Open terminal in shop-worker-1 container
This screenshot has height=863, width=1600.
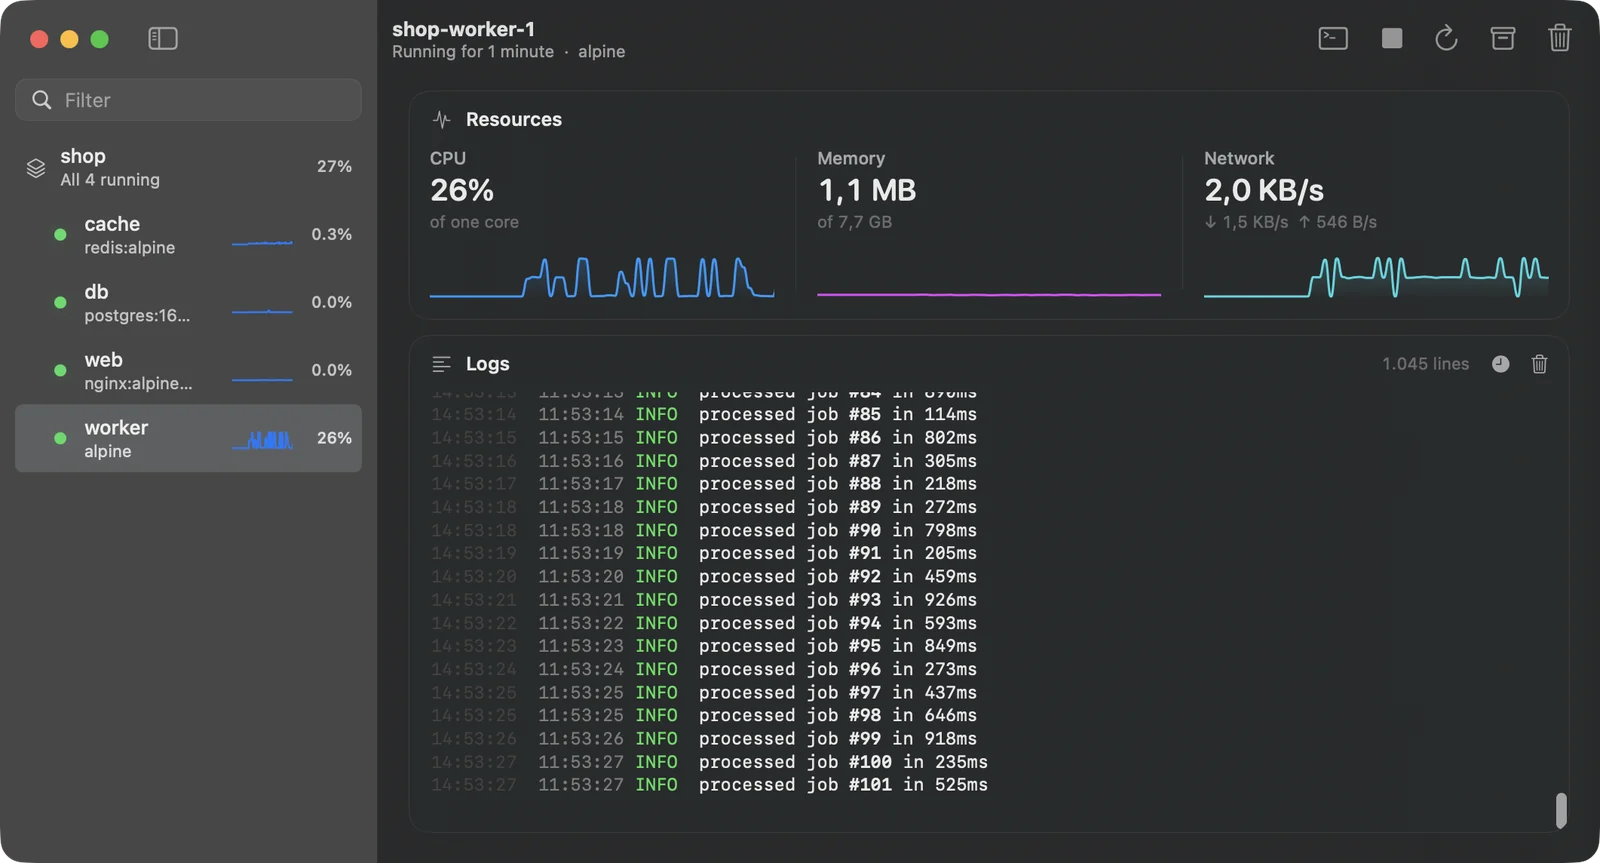point(1333,39)
